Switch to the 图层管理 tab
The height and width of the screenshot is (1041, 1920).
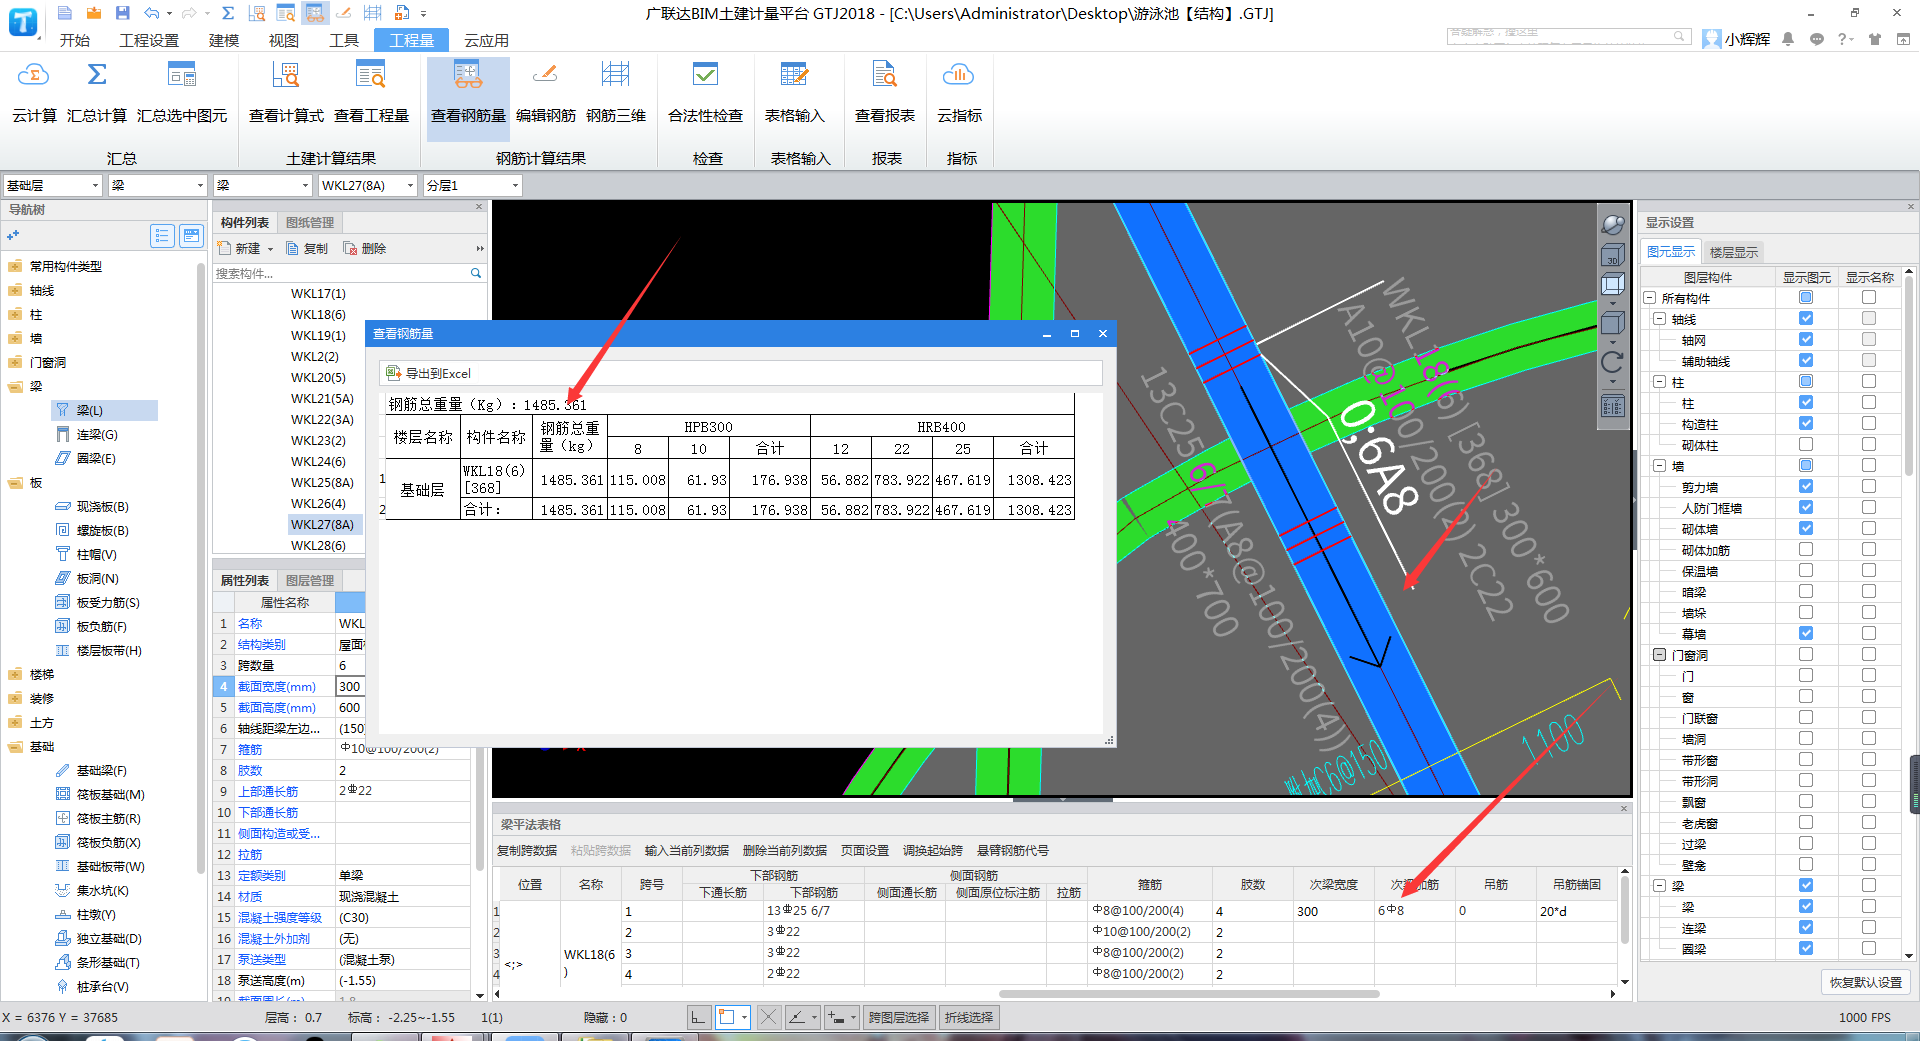310,580
